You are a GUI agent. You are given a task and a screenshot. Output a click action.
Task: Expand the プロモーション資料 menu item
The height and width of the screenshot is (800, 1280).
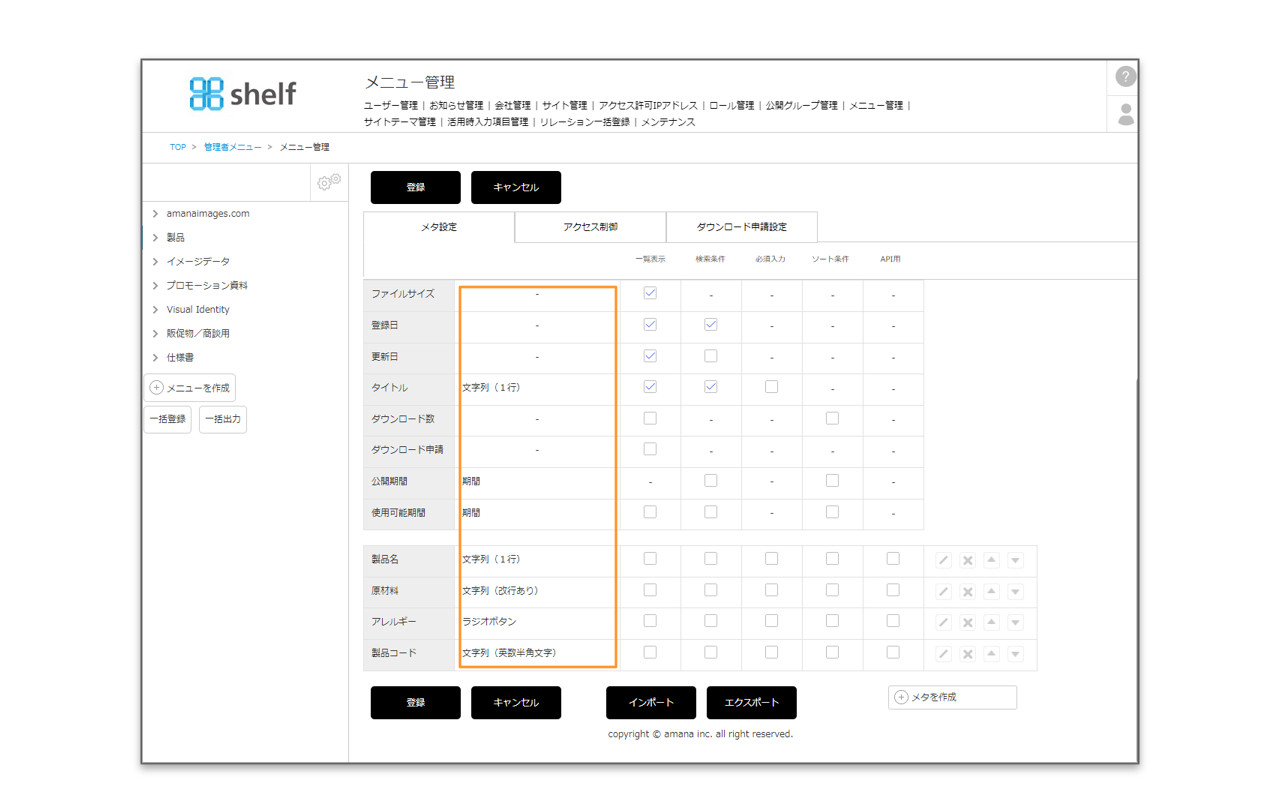[156, 285]
